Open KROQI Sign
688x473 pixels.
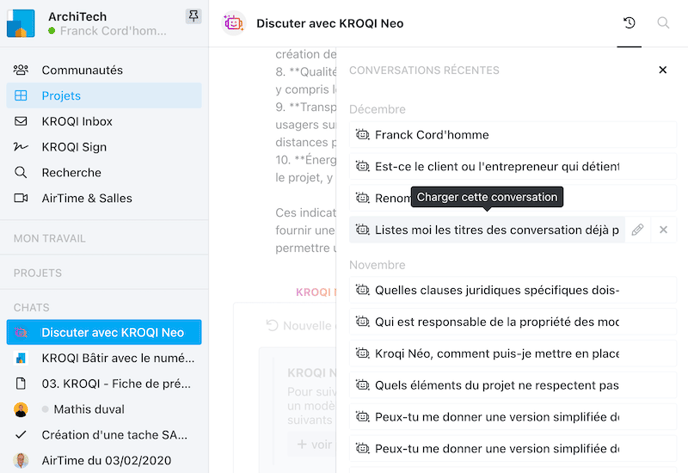pyautogui.click(x=104, y=147)
